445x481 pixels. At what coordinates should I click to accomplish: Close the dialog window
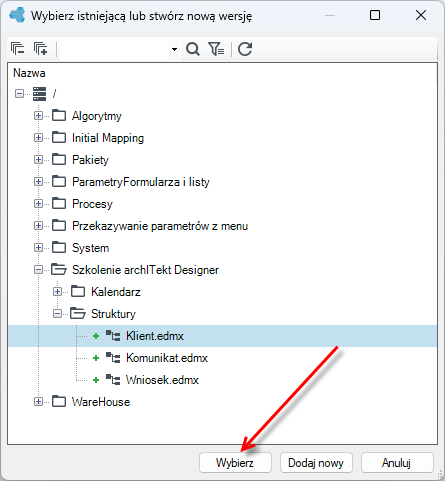[x=421, y=15]
